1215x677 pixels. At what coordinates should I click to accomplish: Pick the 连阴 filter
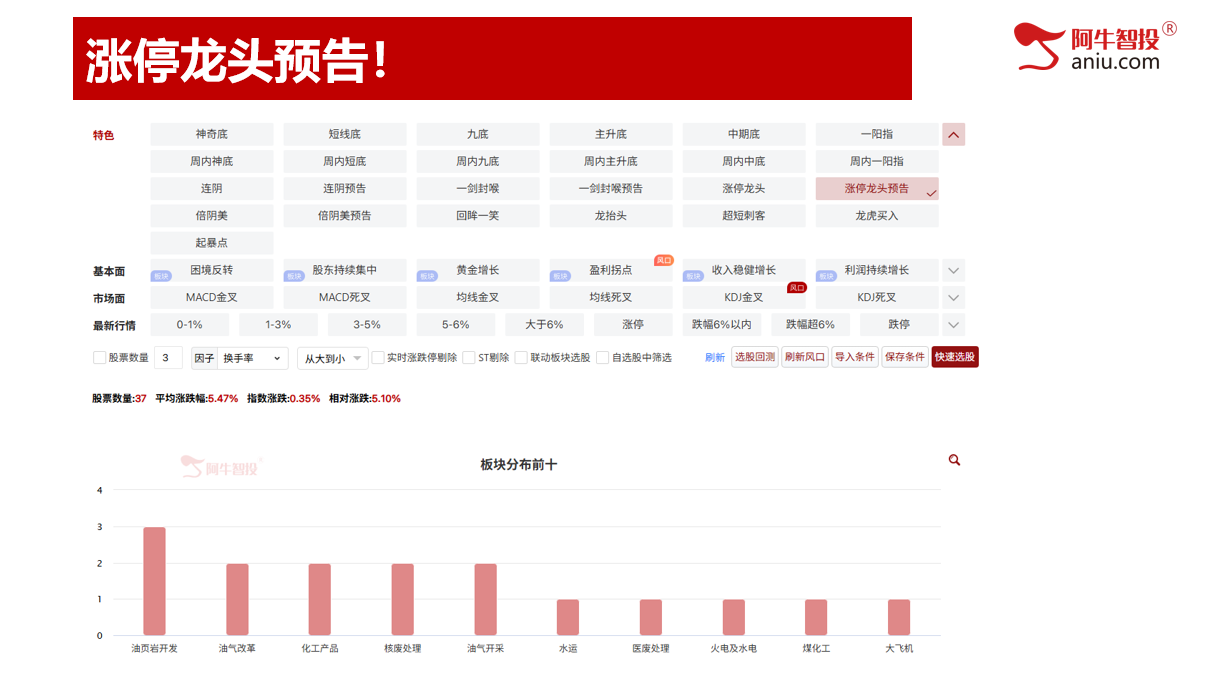pos(212,188)
